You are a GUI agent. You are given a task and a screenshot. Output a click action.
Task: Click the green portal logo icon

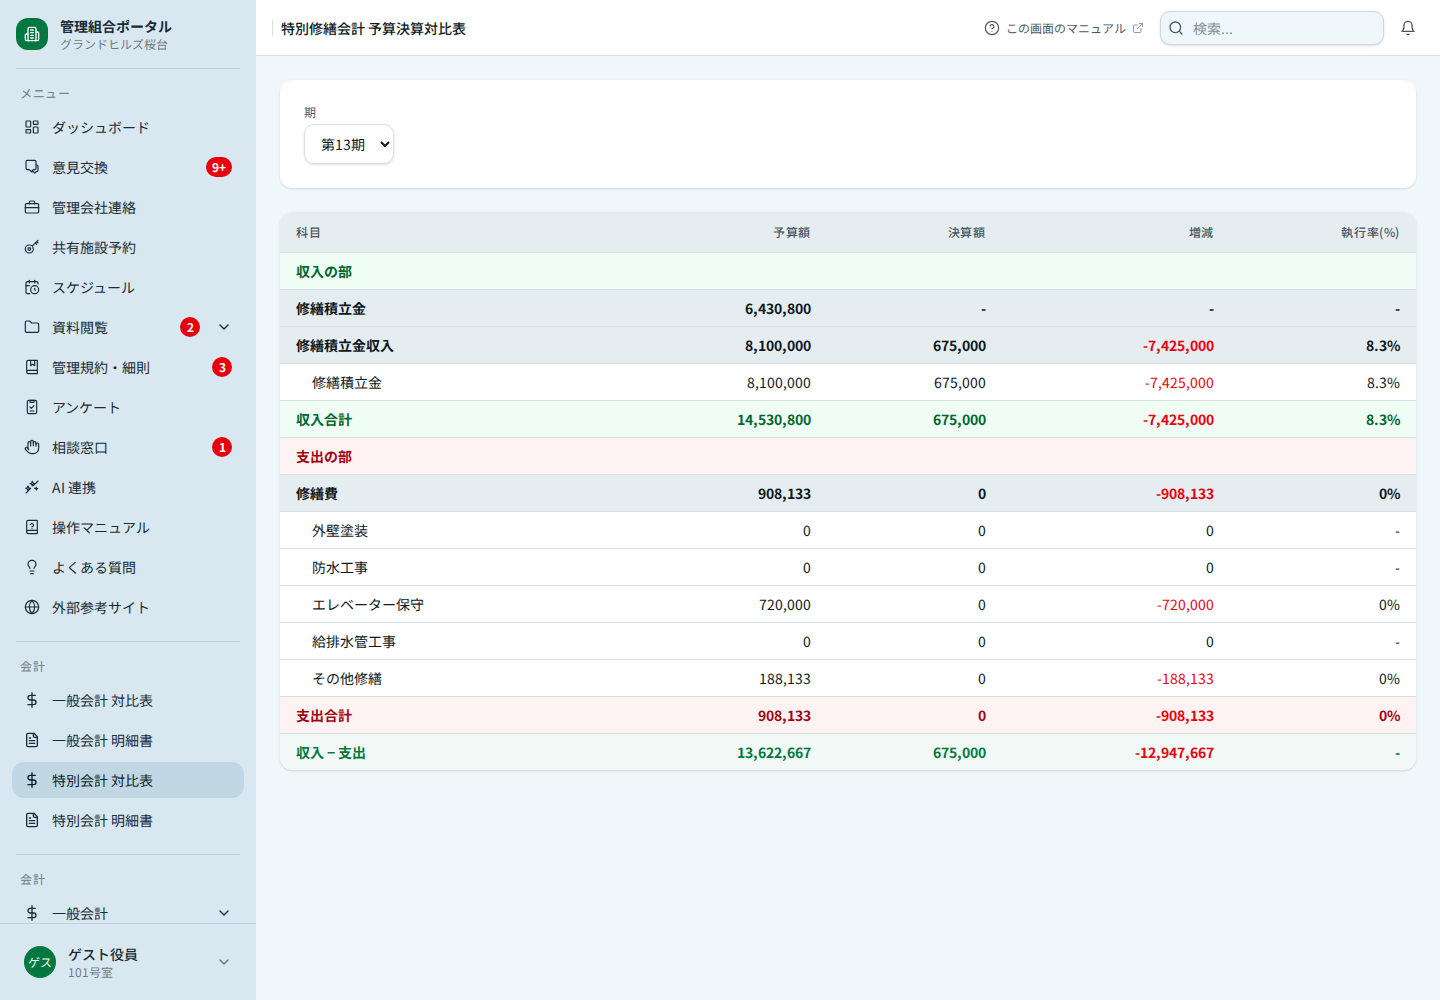(x=32, y=34)
